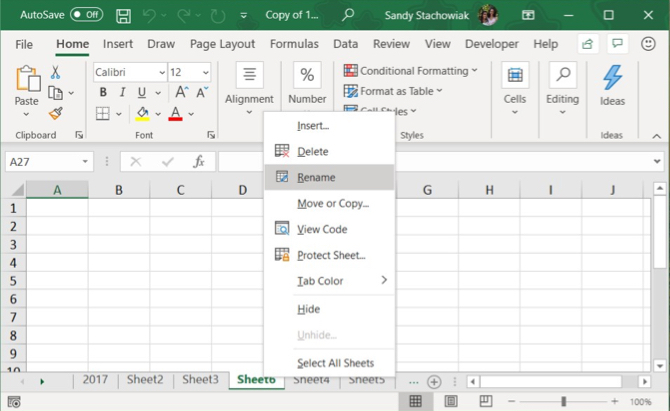Collapse the ribbon with the caret
The height and width of the screenshot is (411, 670).
tap(657, 136)
